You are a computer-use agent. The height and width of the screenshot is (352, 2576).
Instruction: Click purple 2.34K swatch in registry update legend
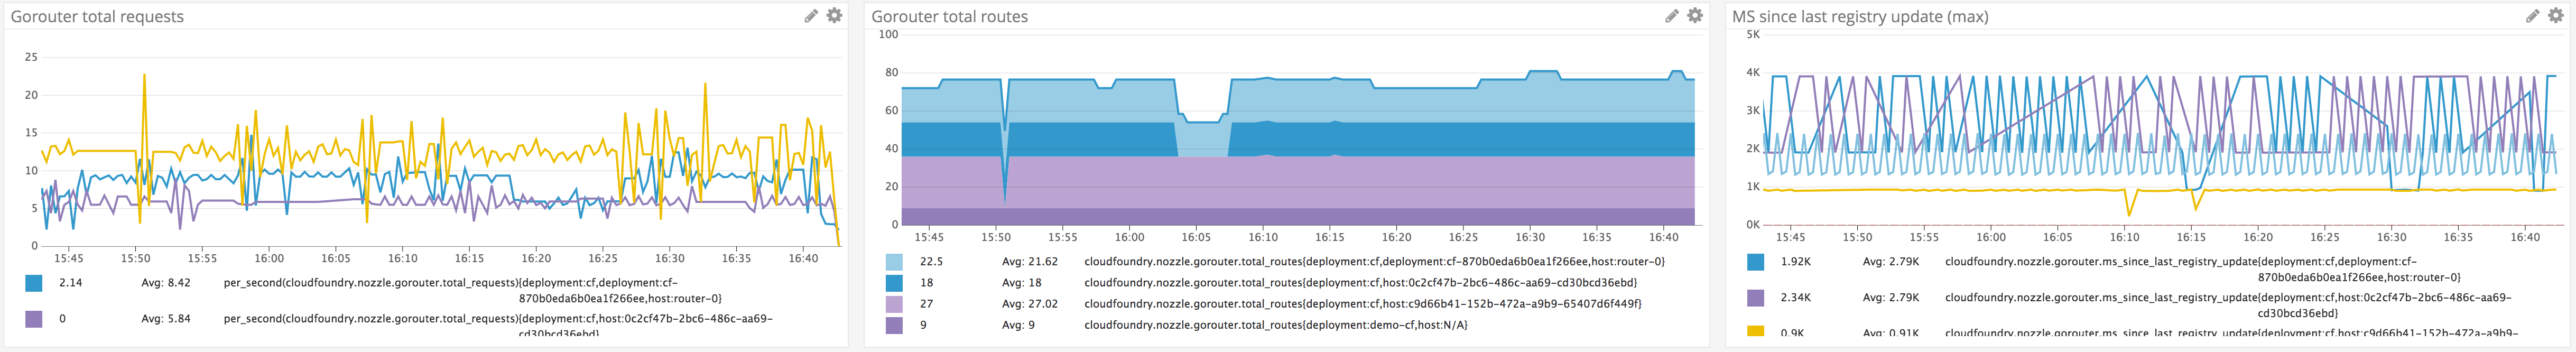(x=1756, y=298)
